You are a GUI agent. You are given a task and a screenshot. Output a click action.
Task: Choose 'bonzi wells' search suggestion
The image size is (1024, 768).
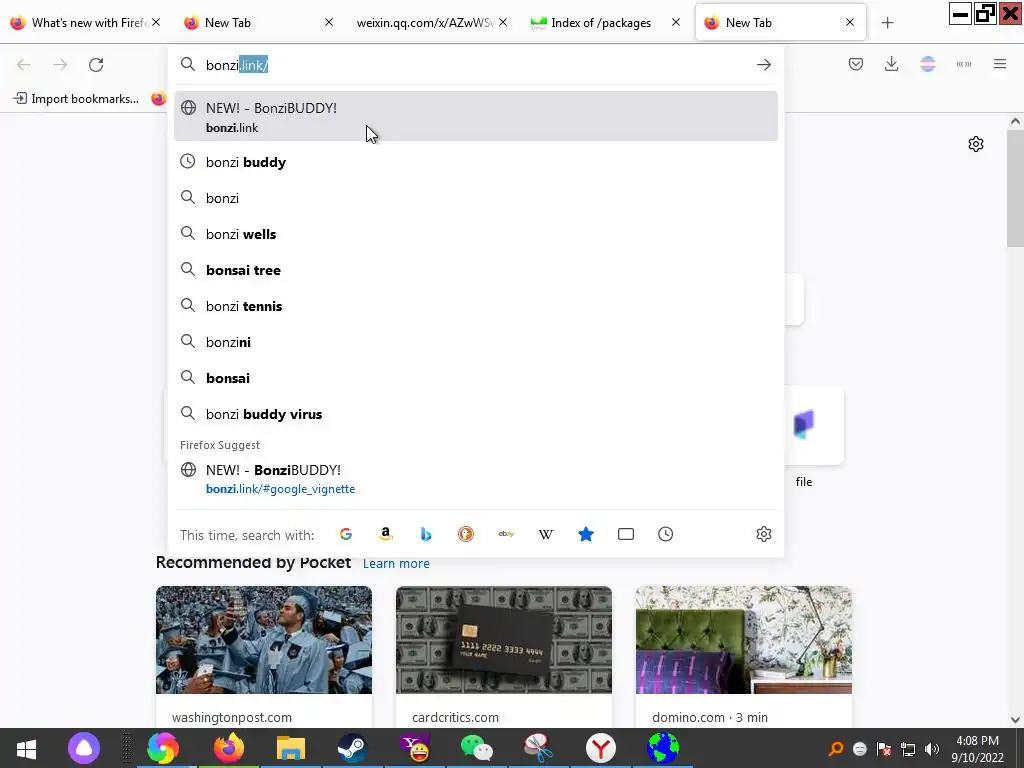(x=475, y=234)
